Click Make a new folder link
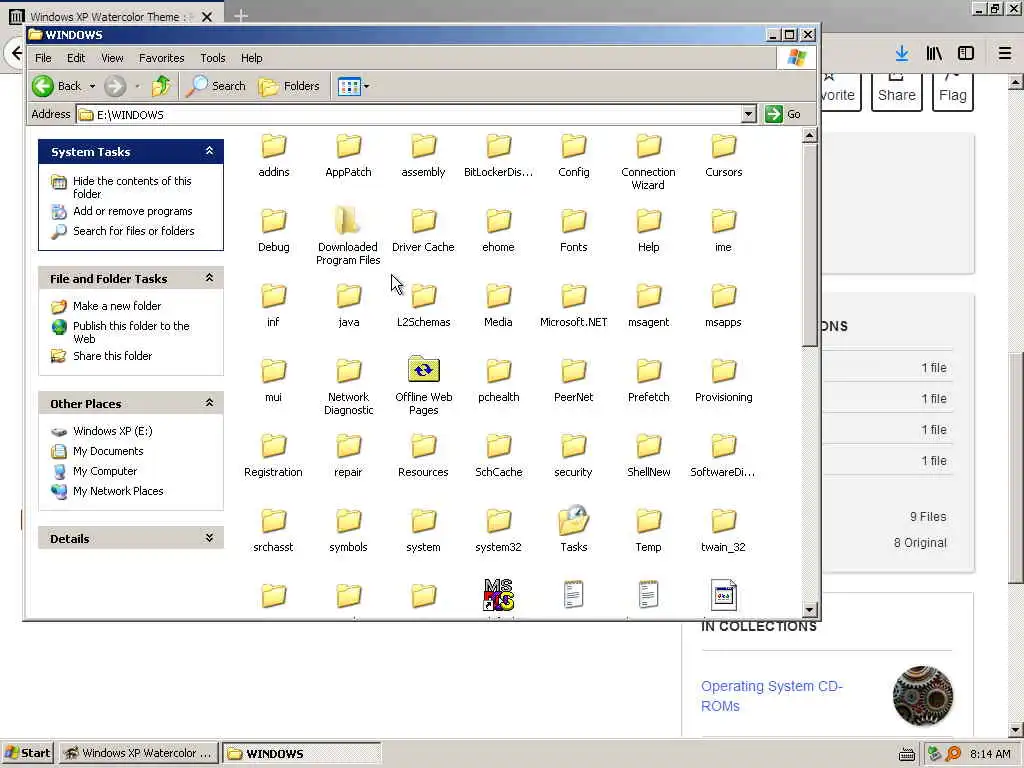Image resolution: width=1024 pixels, height=768 pixels. 117,306
